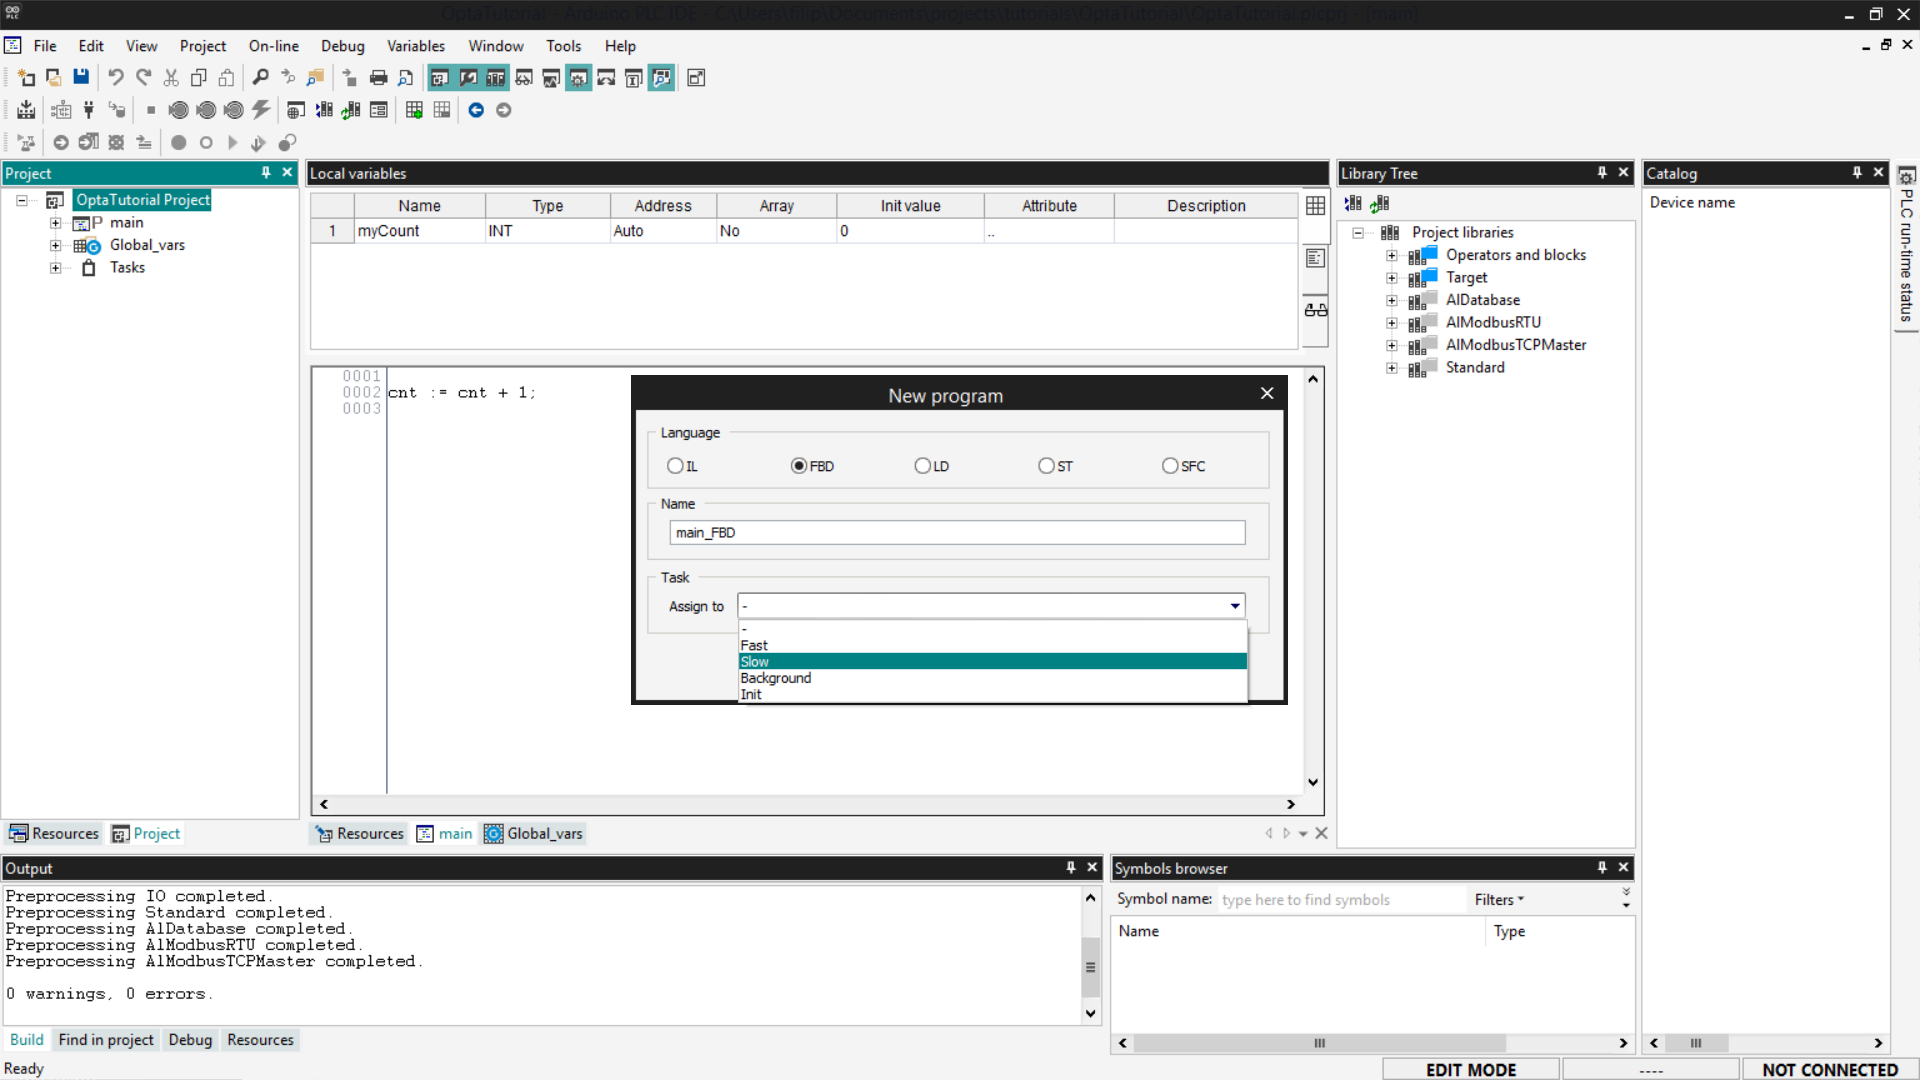Screen dimensions: 1920x1080
Task: Select the IL language radio button
Action: 675,466
